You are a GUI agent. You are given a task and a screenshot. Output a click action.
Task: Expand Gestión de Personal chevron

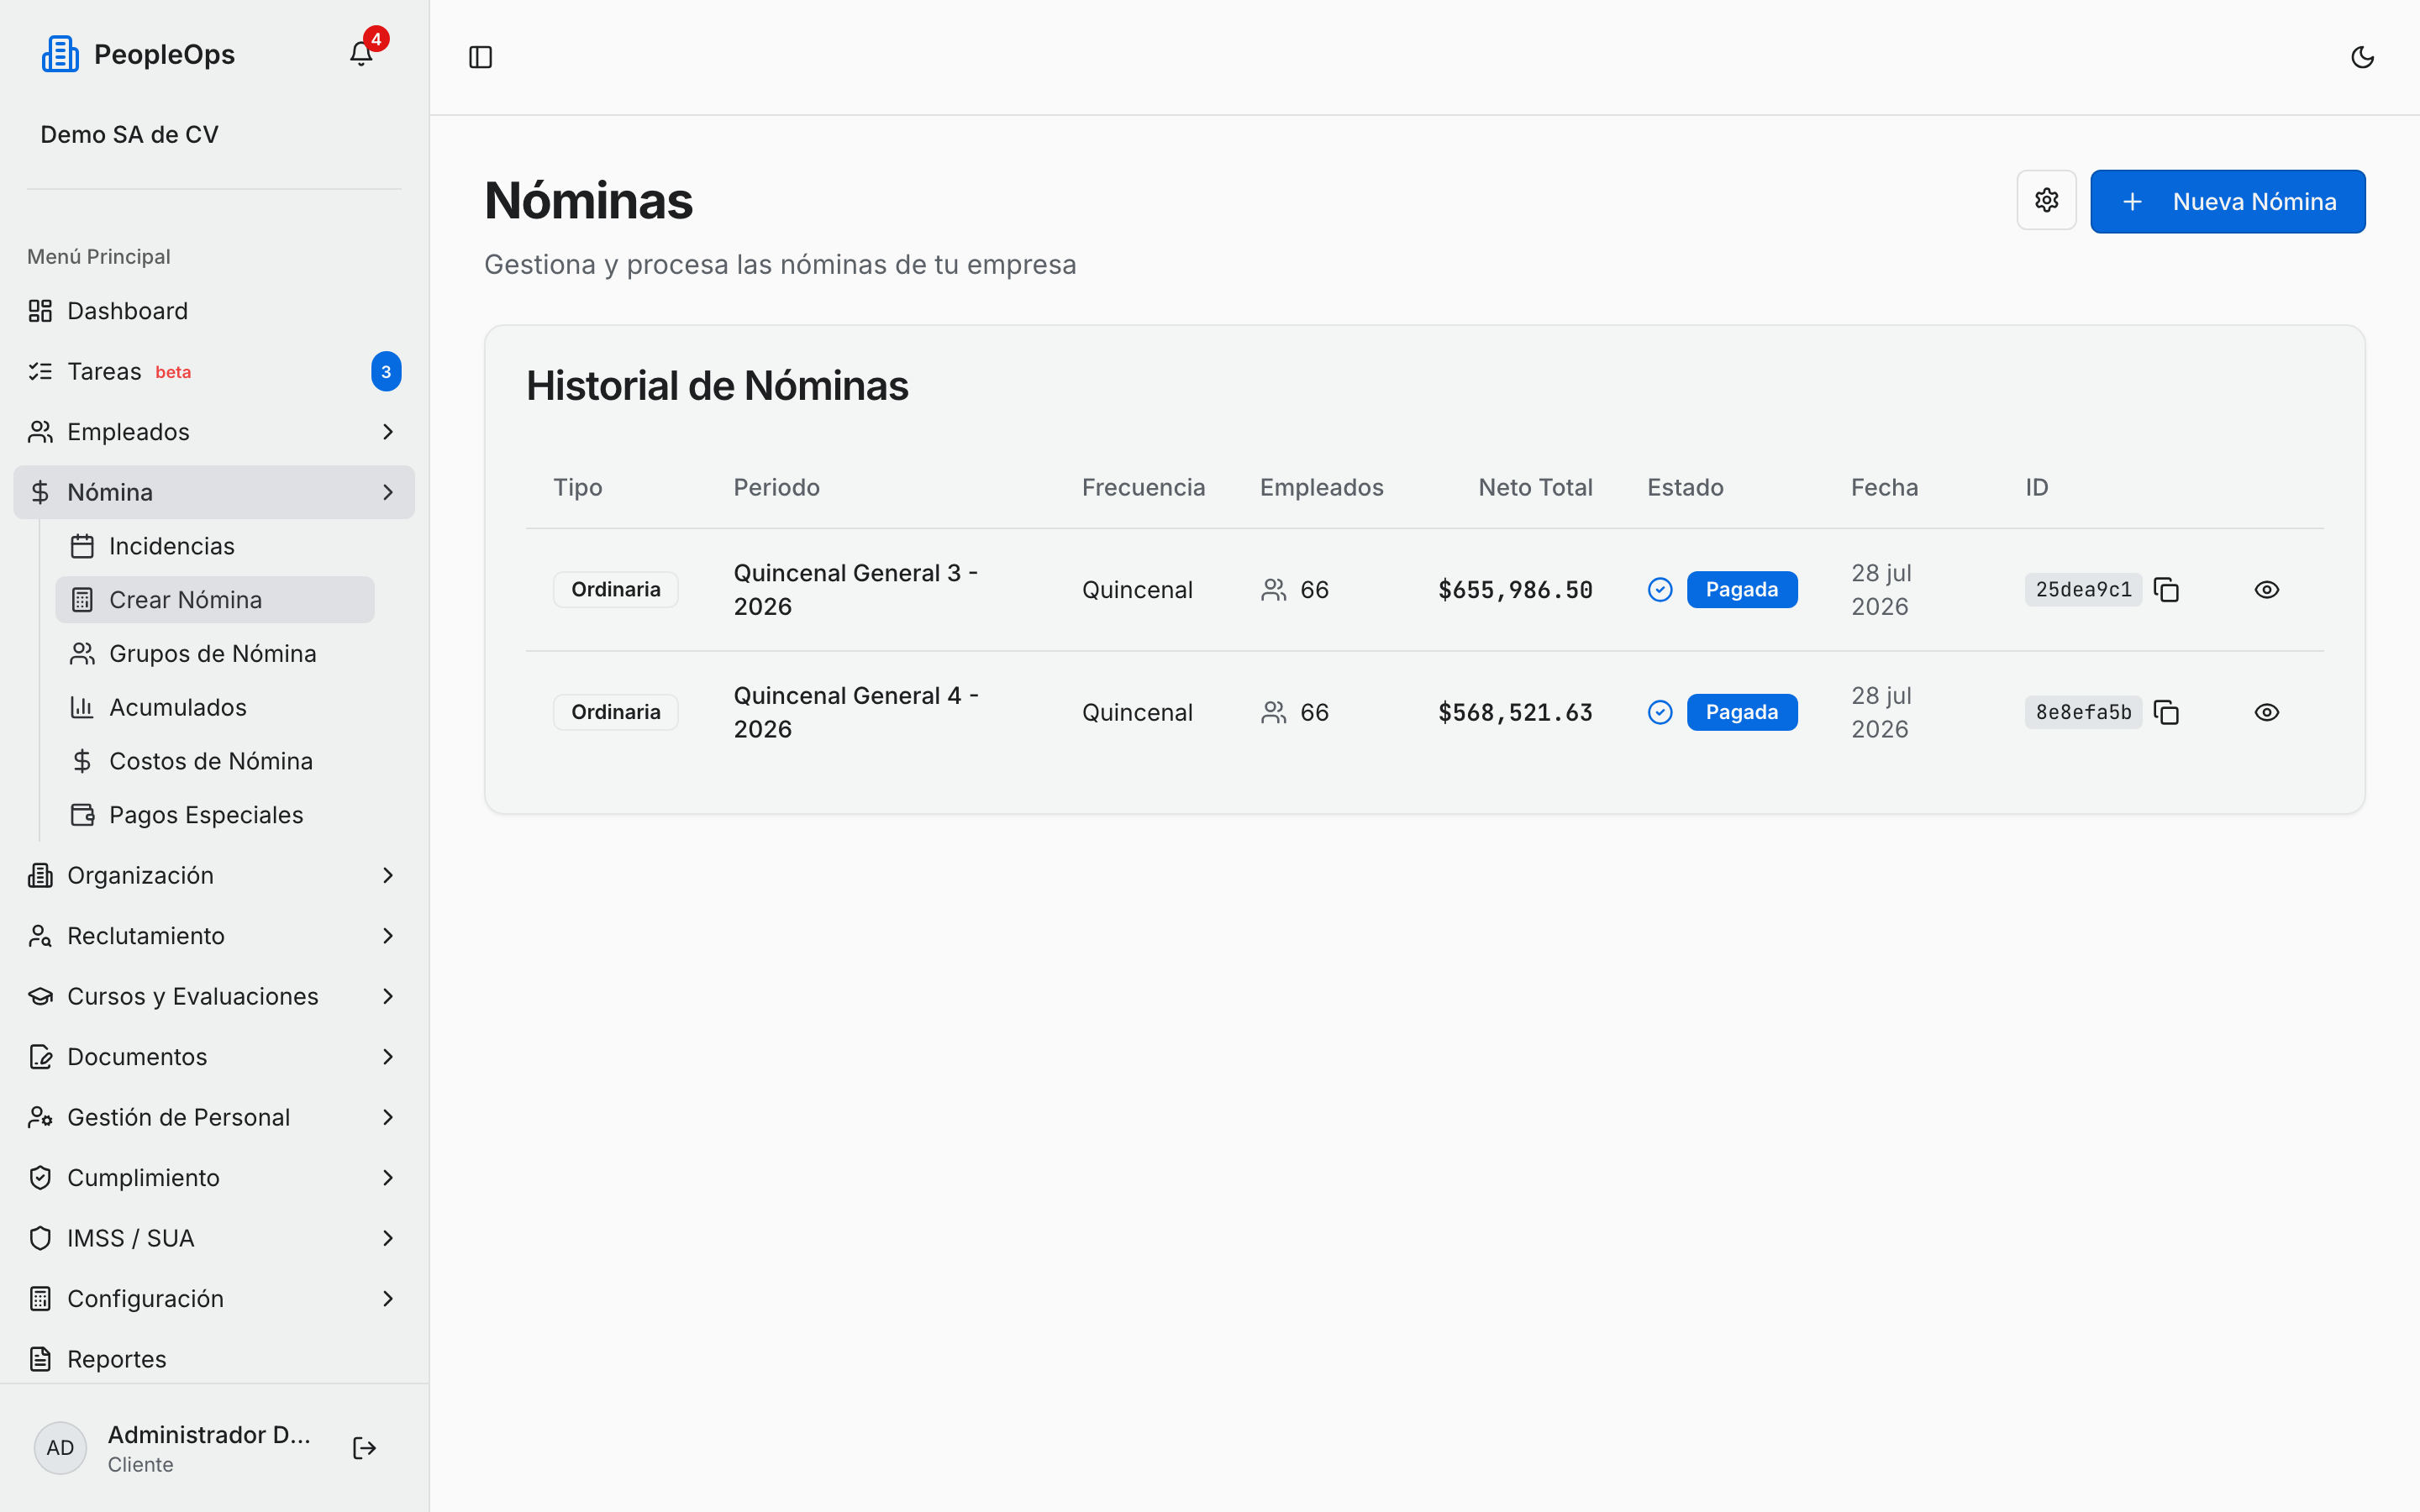coord(388,1117)
